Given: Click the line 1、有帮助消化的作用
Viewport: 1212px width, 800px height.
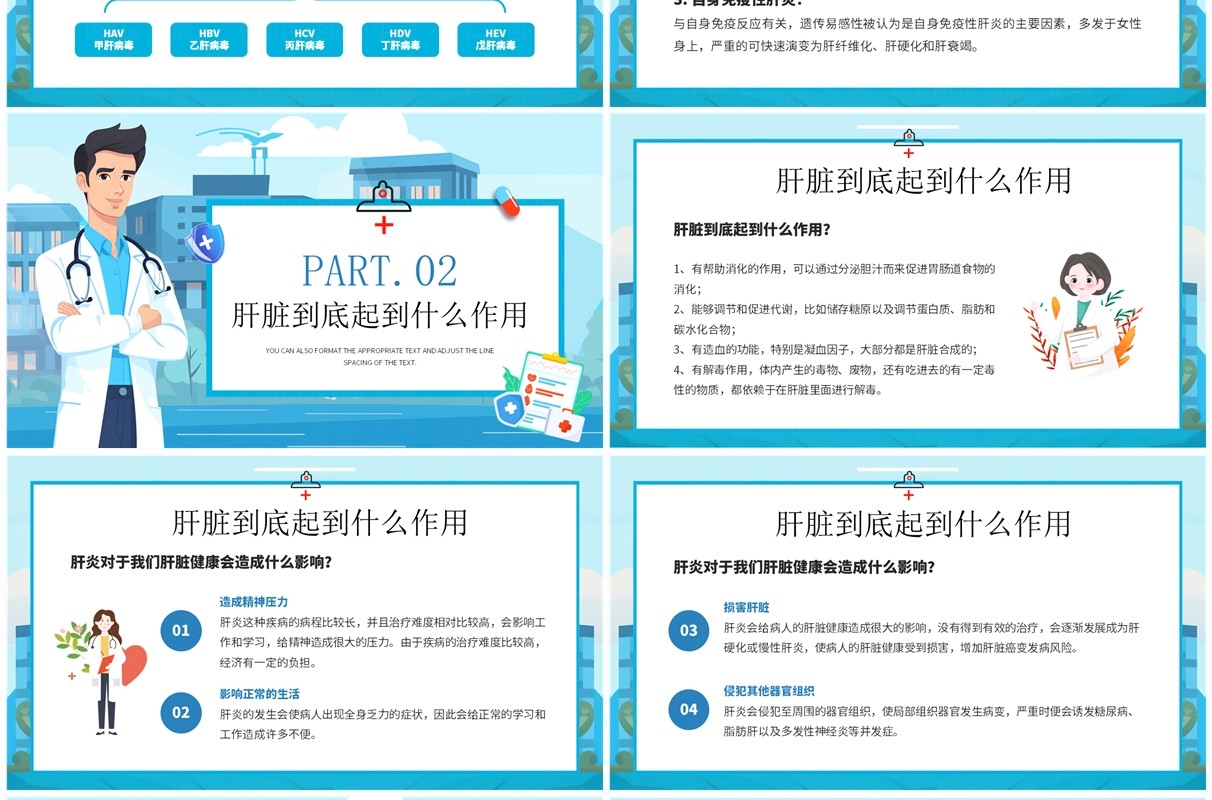Looking at the screenshot, I should coord(835,278).
